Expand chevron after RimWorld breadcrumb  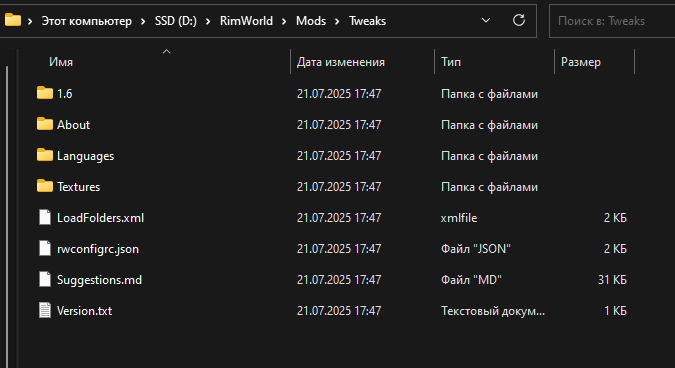[x=284, y=21]
